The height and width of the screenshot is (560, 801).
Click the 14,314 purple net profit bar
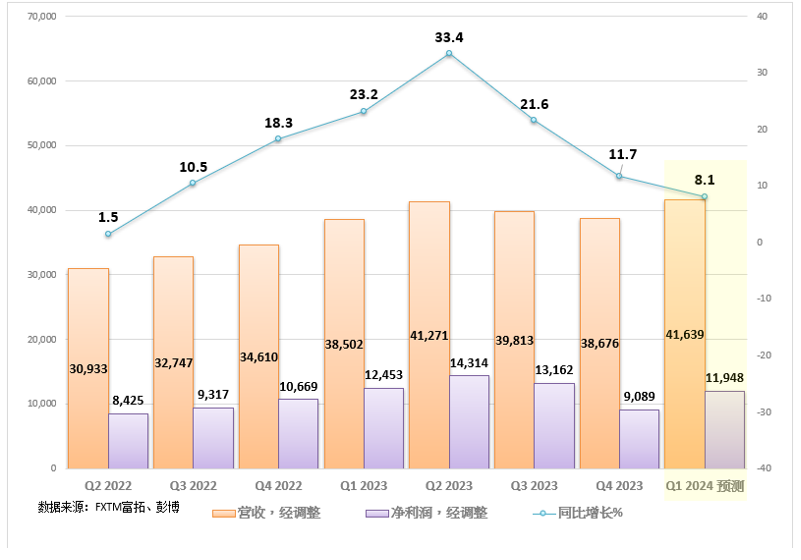pos(469,421)
